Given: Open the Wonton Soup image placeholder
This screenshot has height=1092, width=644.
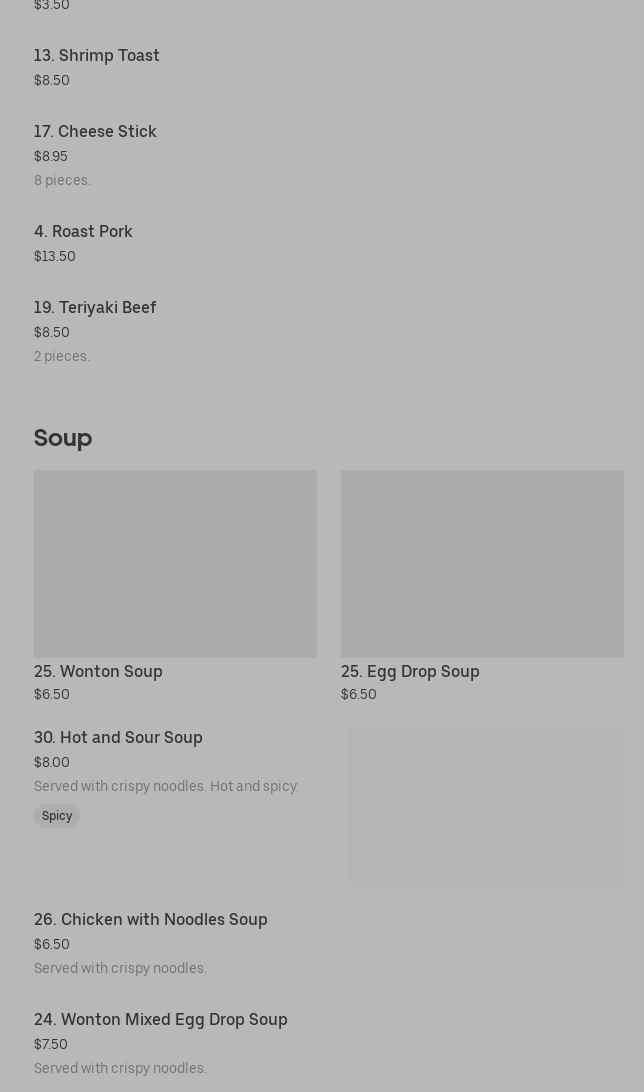Looking at the screenshot, I should [x=175, y=563].
